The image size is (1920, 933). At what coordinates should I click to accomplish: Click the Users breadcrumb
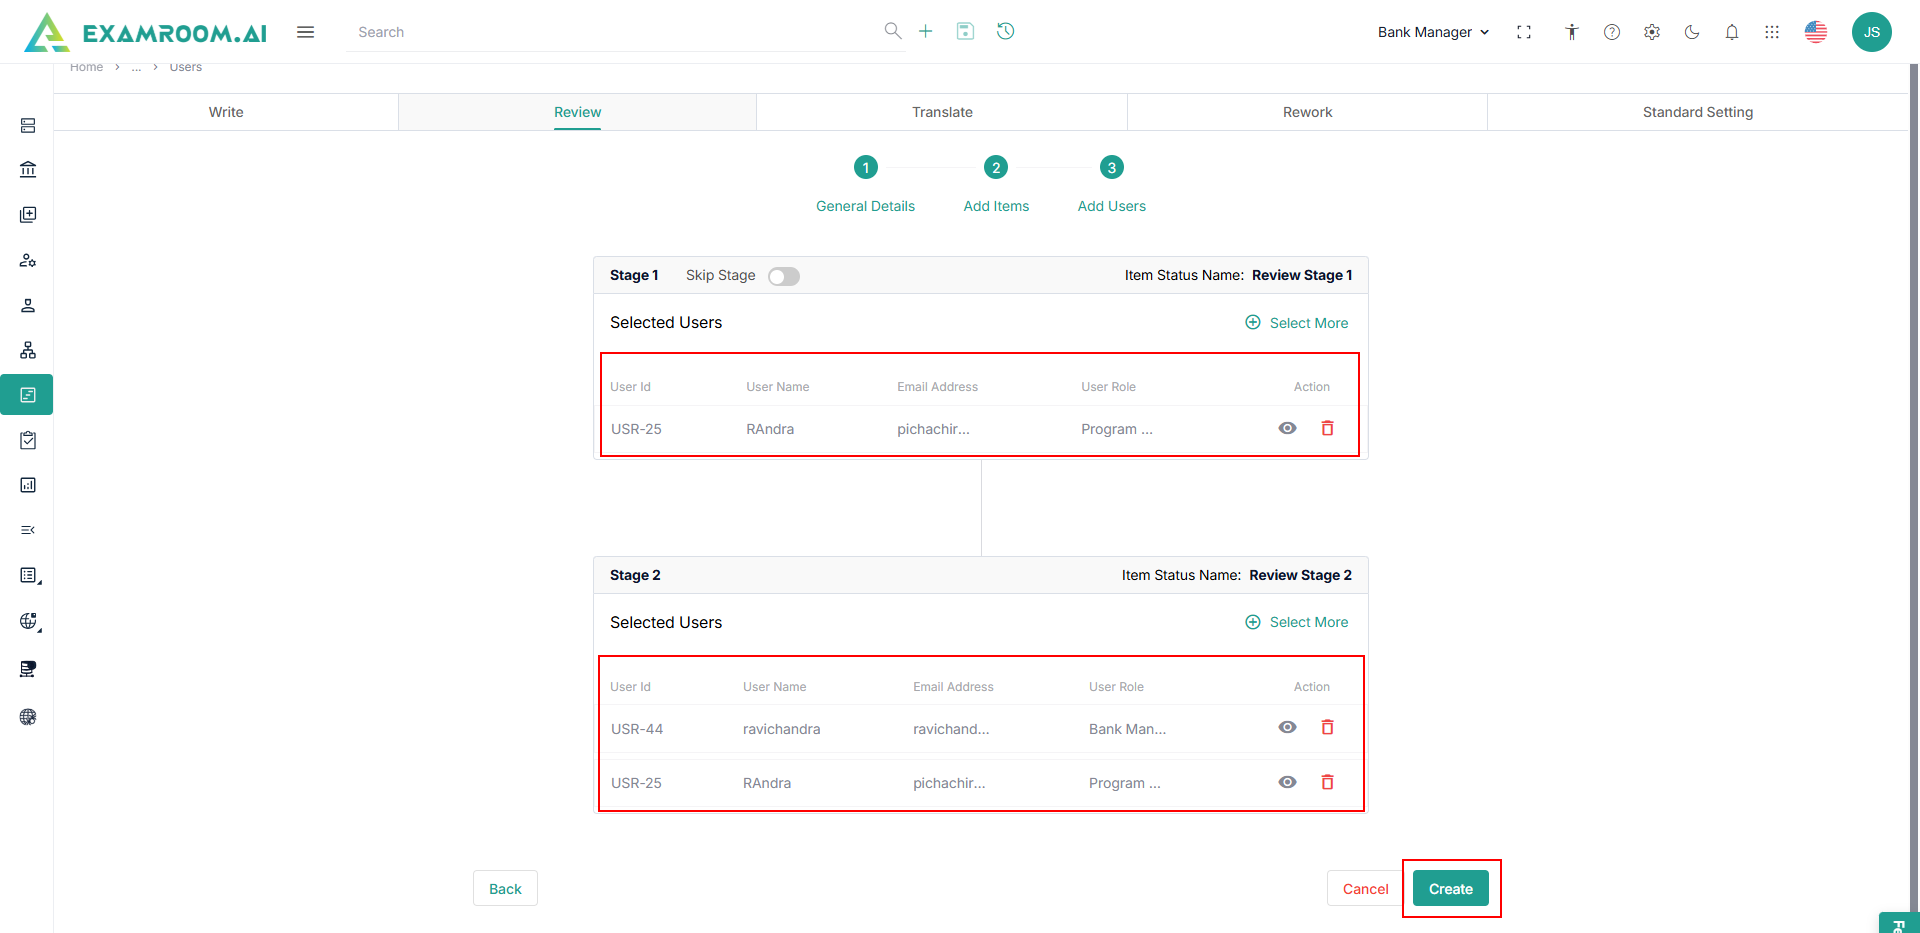point(186,67)
